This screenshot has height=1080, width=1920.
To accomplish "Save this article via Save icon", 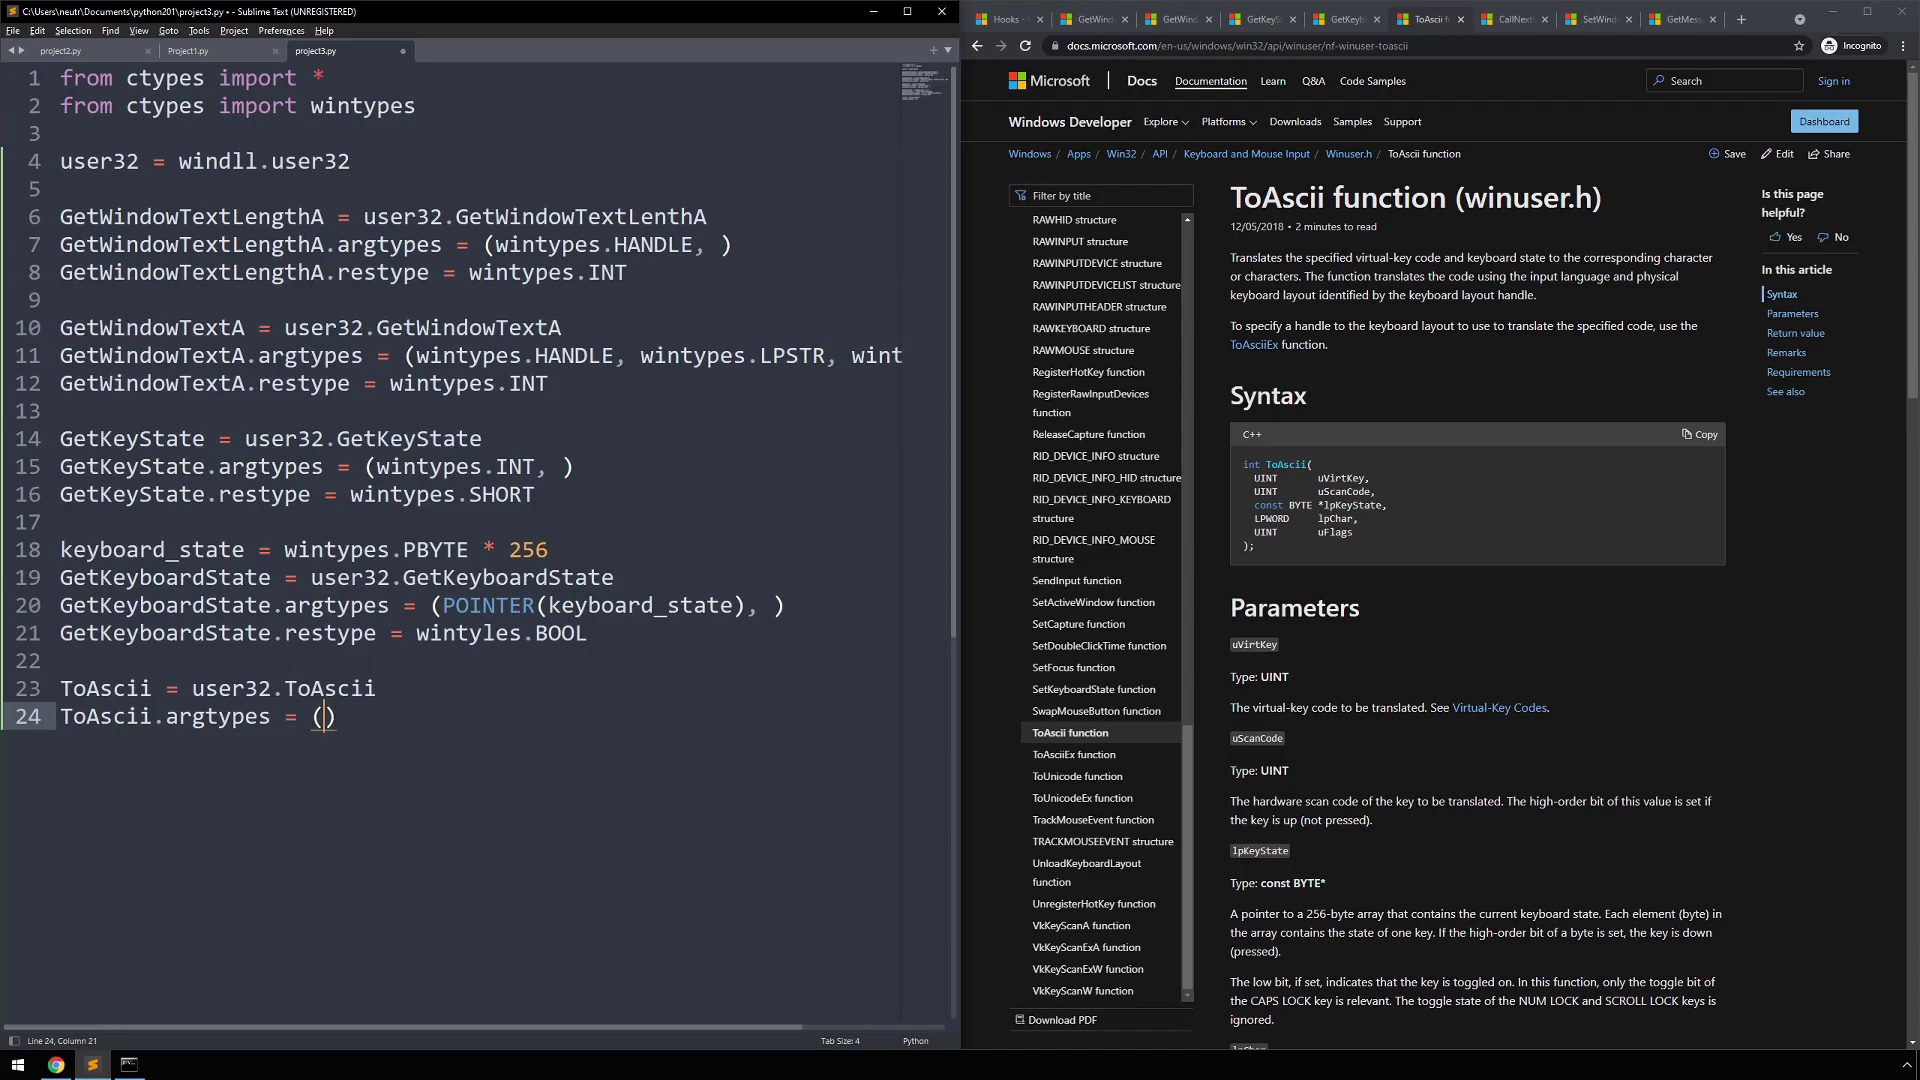I will (x=1727, y=154).
